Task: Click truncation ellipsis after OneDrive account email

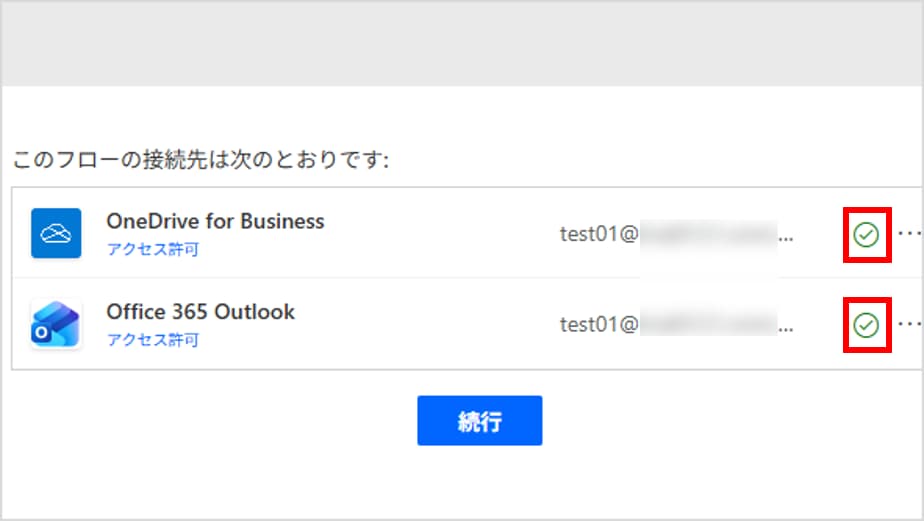Action: (786, 238)
